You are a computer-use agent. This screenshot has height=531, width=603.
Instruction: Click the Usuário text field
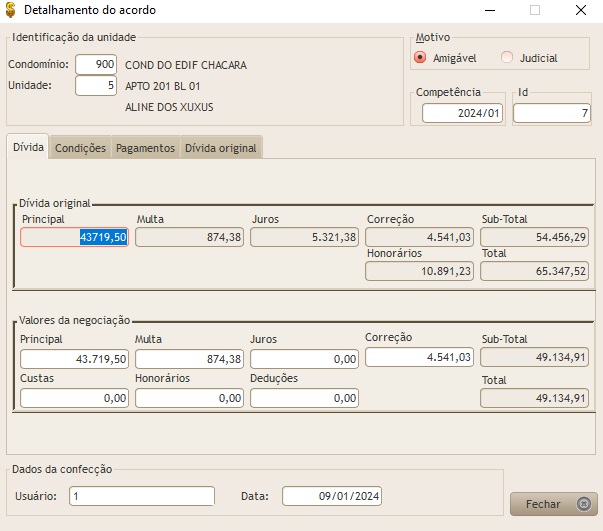pyautogui.click(x=141, y=496)
